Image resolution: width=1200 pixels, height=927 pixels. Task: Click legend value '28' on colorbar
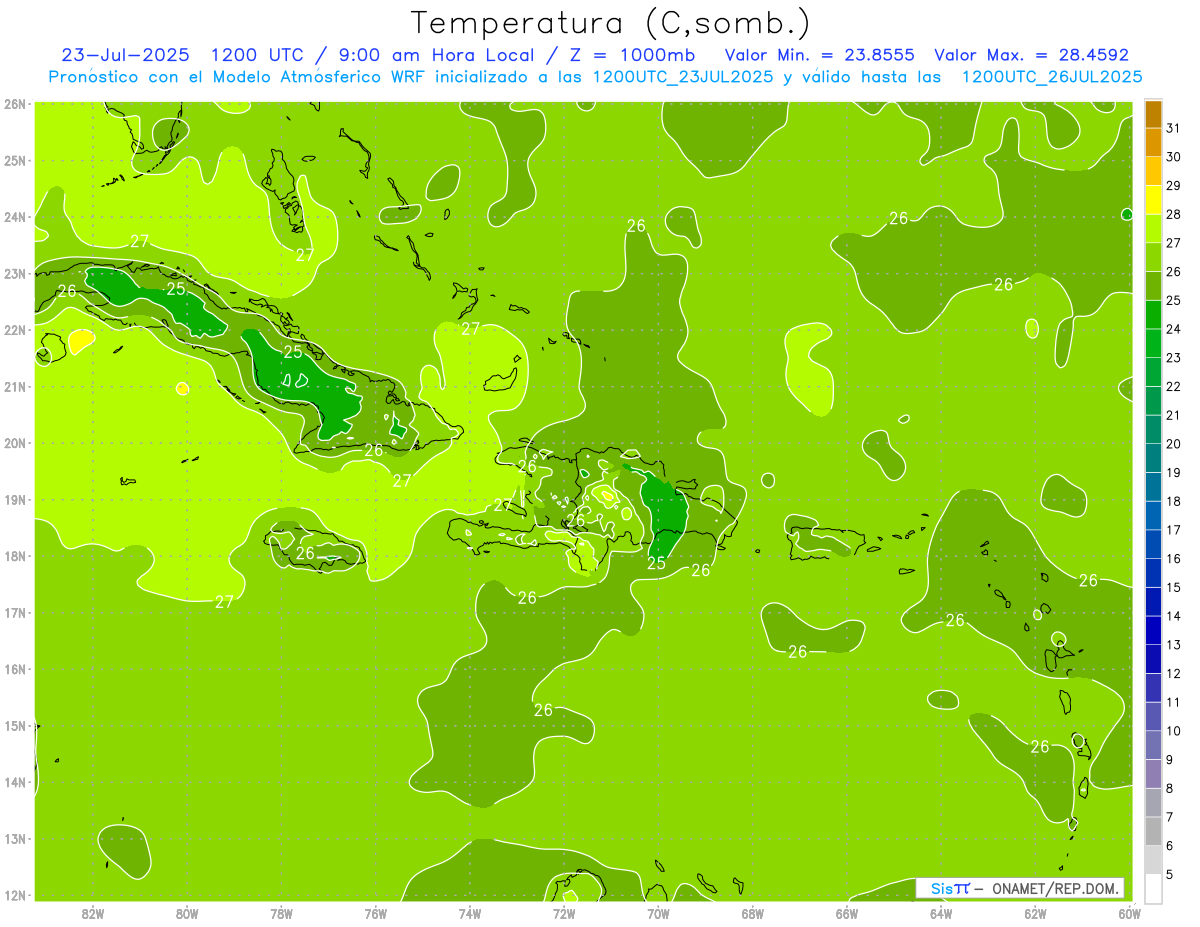pos(1174,214)
